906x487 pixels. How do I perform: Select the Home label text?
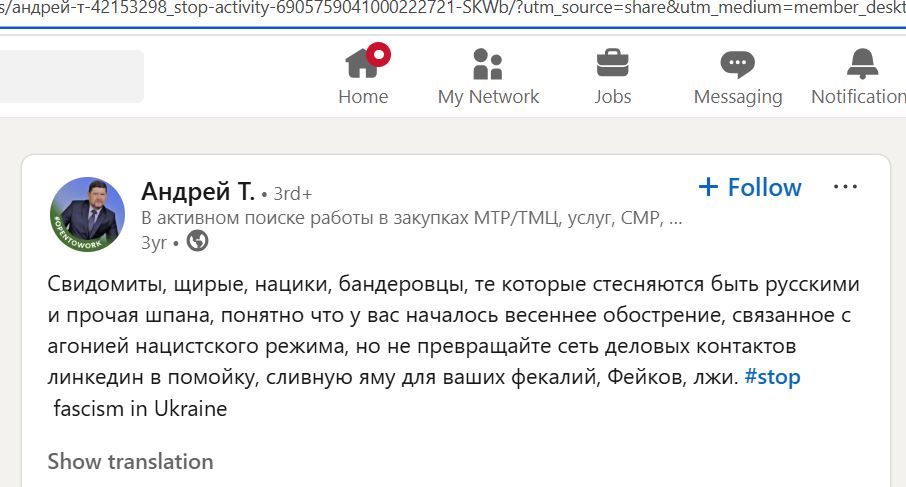pyautogui.click(x=363, y=96)
